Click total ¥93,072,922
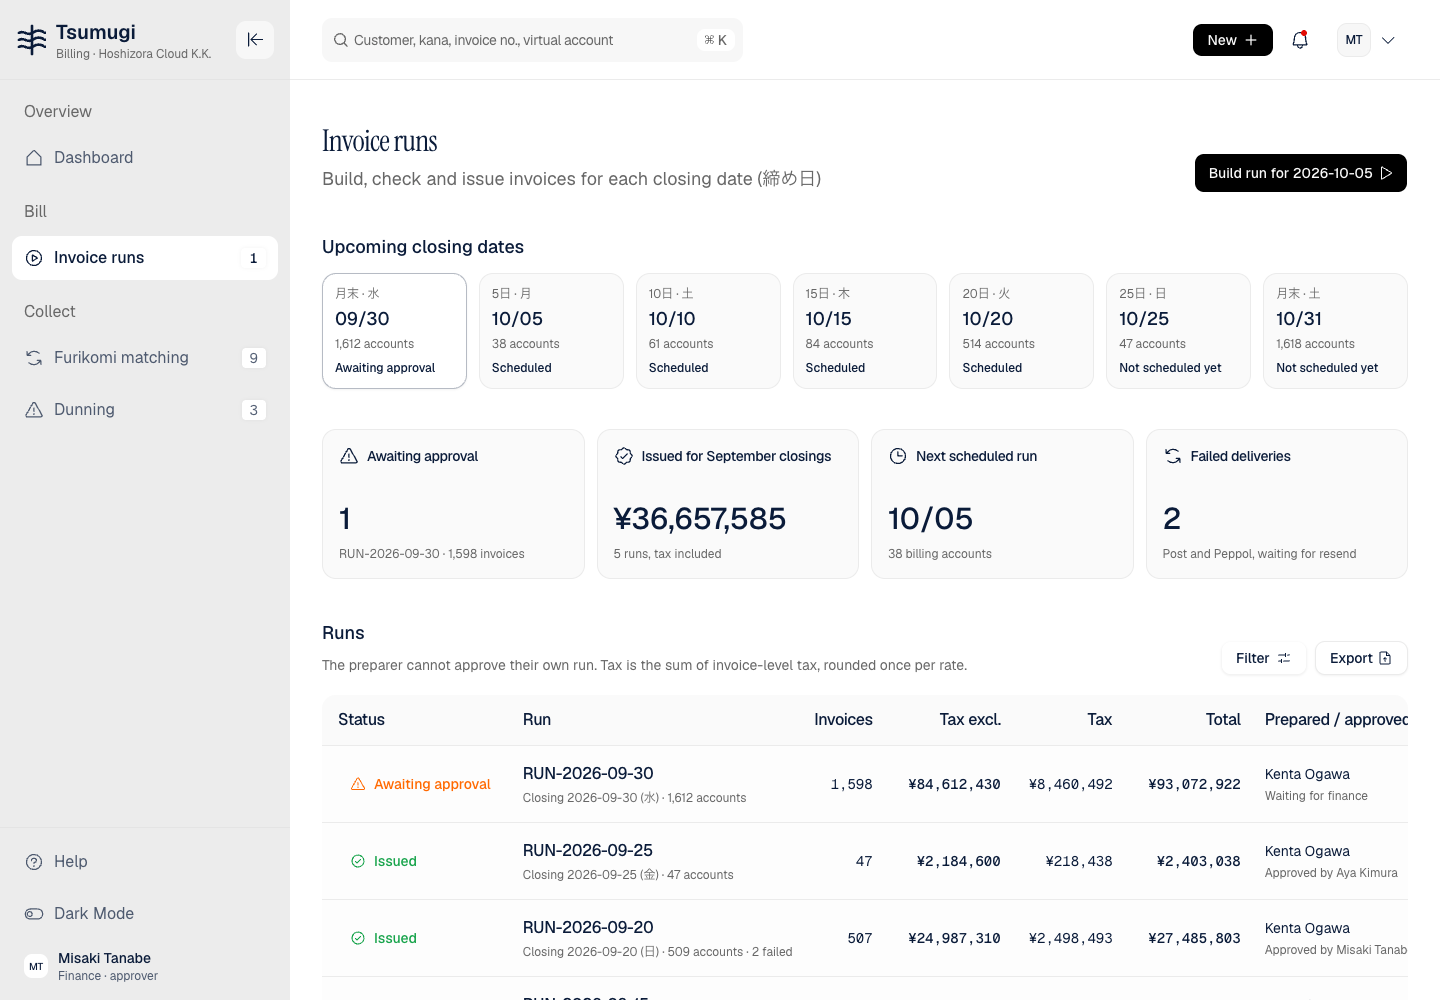Image resolution: width=1440 pixels, height=1000 pixels. pyautogui.click(x=1194, y=785)
